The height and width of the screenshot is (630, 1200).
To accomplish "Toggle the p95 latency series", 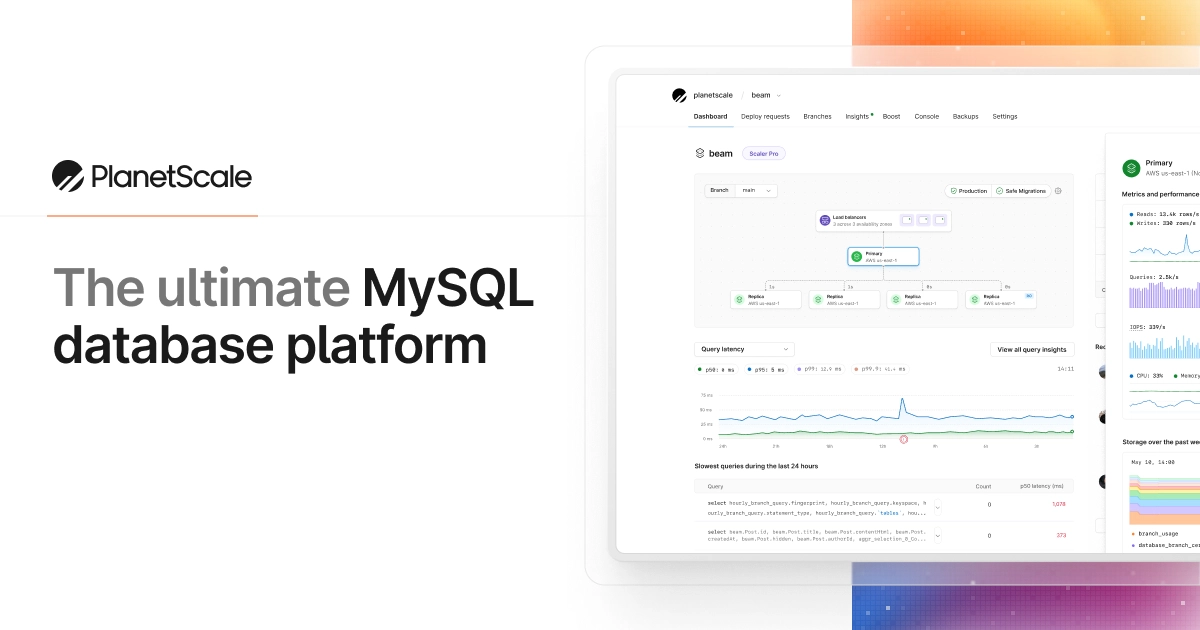I will point(765,369).
